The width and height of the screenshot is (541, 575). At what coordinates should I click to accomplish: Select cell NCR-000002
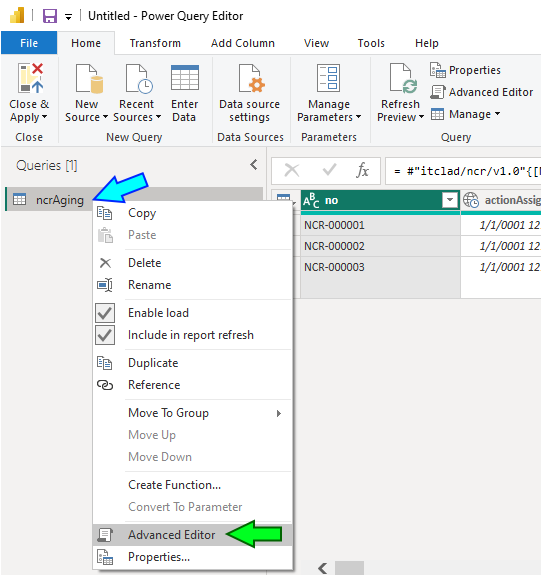tap(380, 246)
